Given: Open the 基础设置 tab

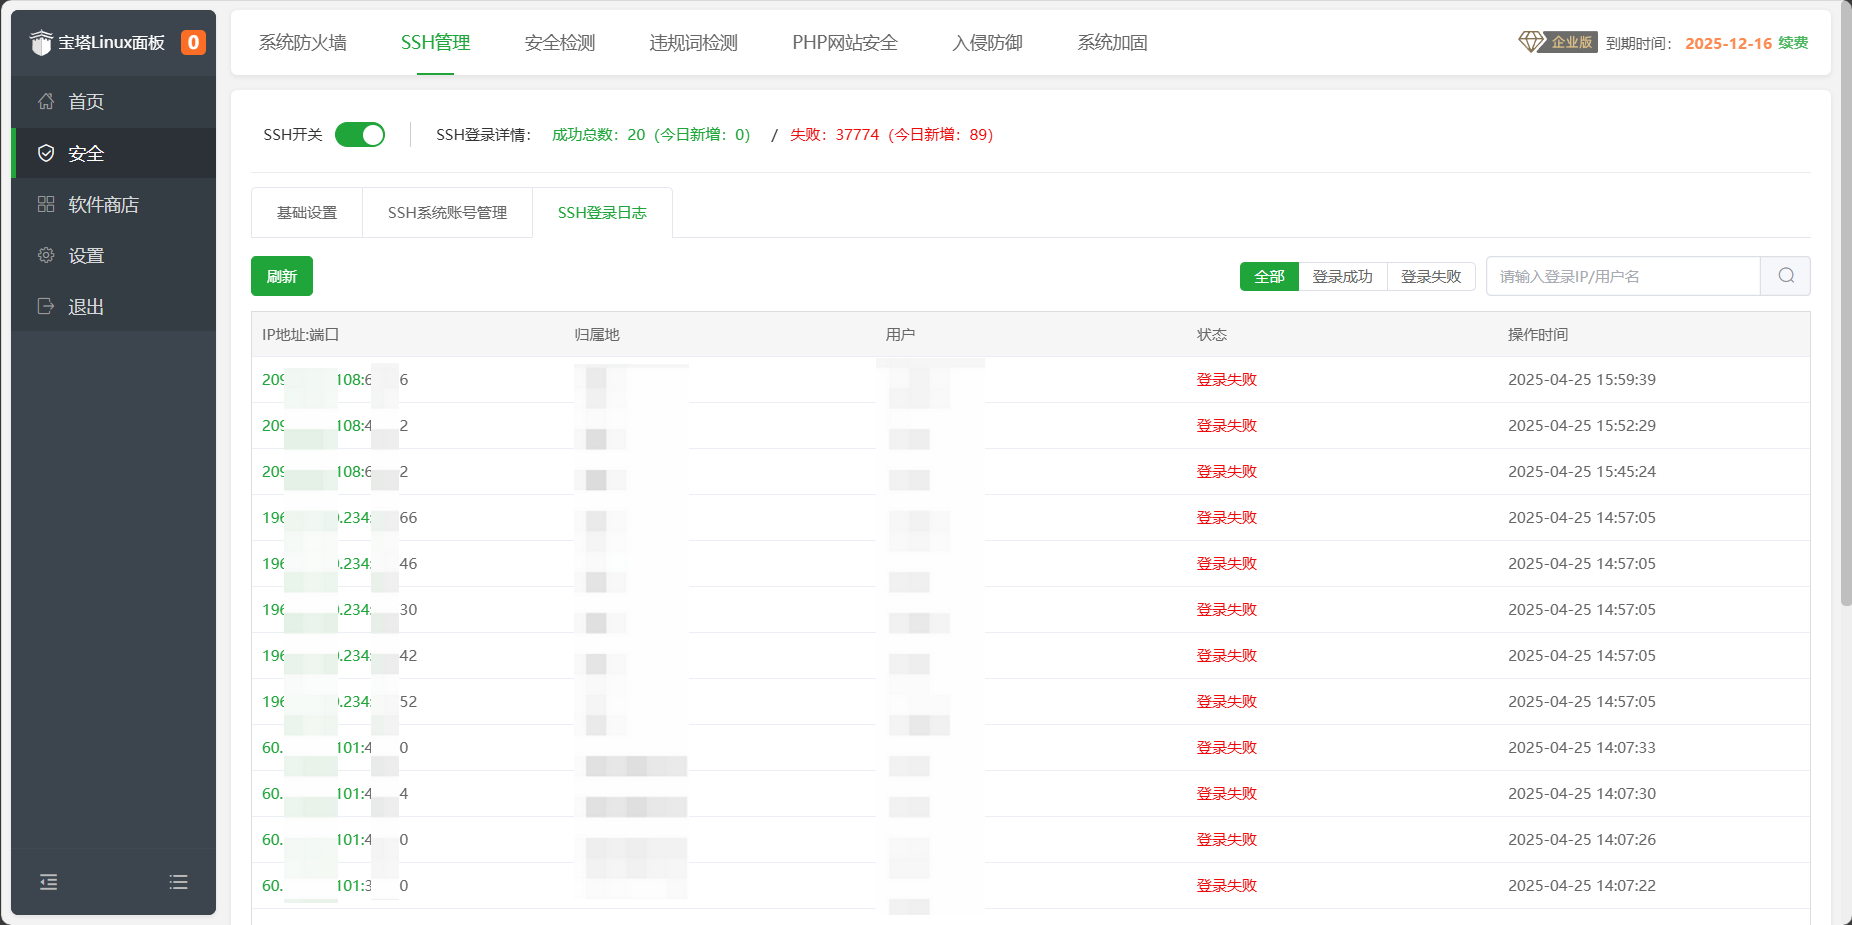Looking at the screenshot, I should 306,212.
